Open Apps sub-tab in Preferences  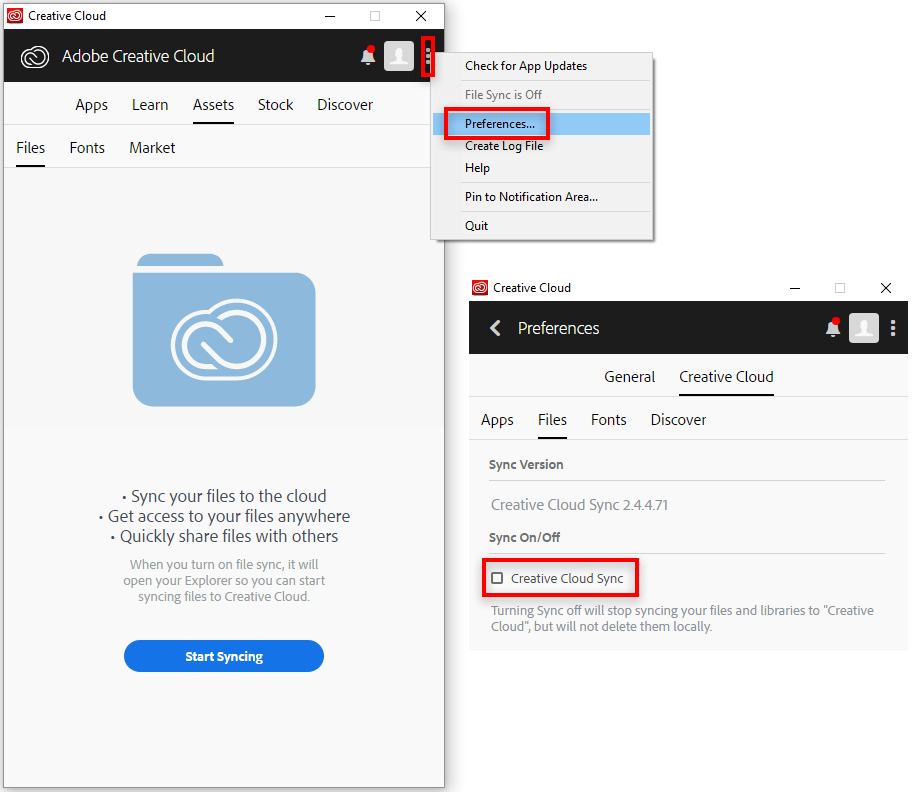click(498, 420)
